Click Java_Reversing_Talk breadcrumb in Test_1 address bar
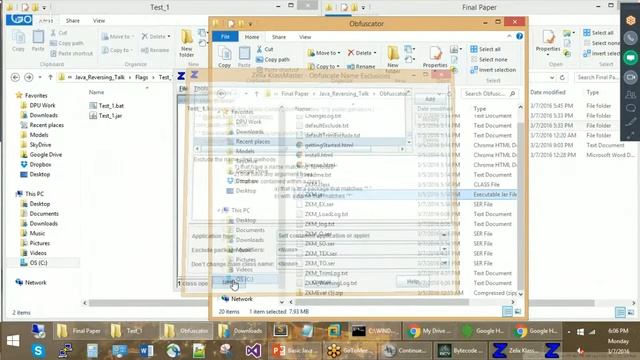The height and width of the screenshot is (360, 640). (100, 77)
